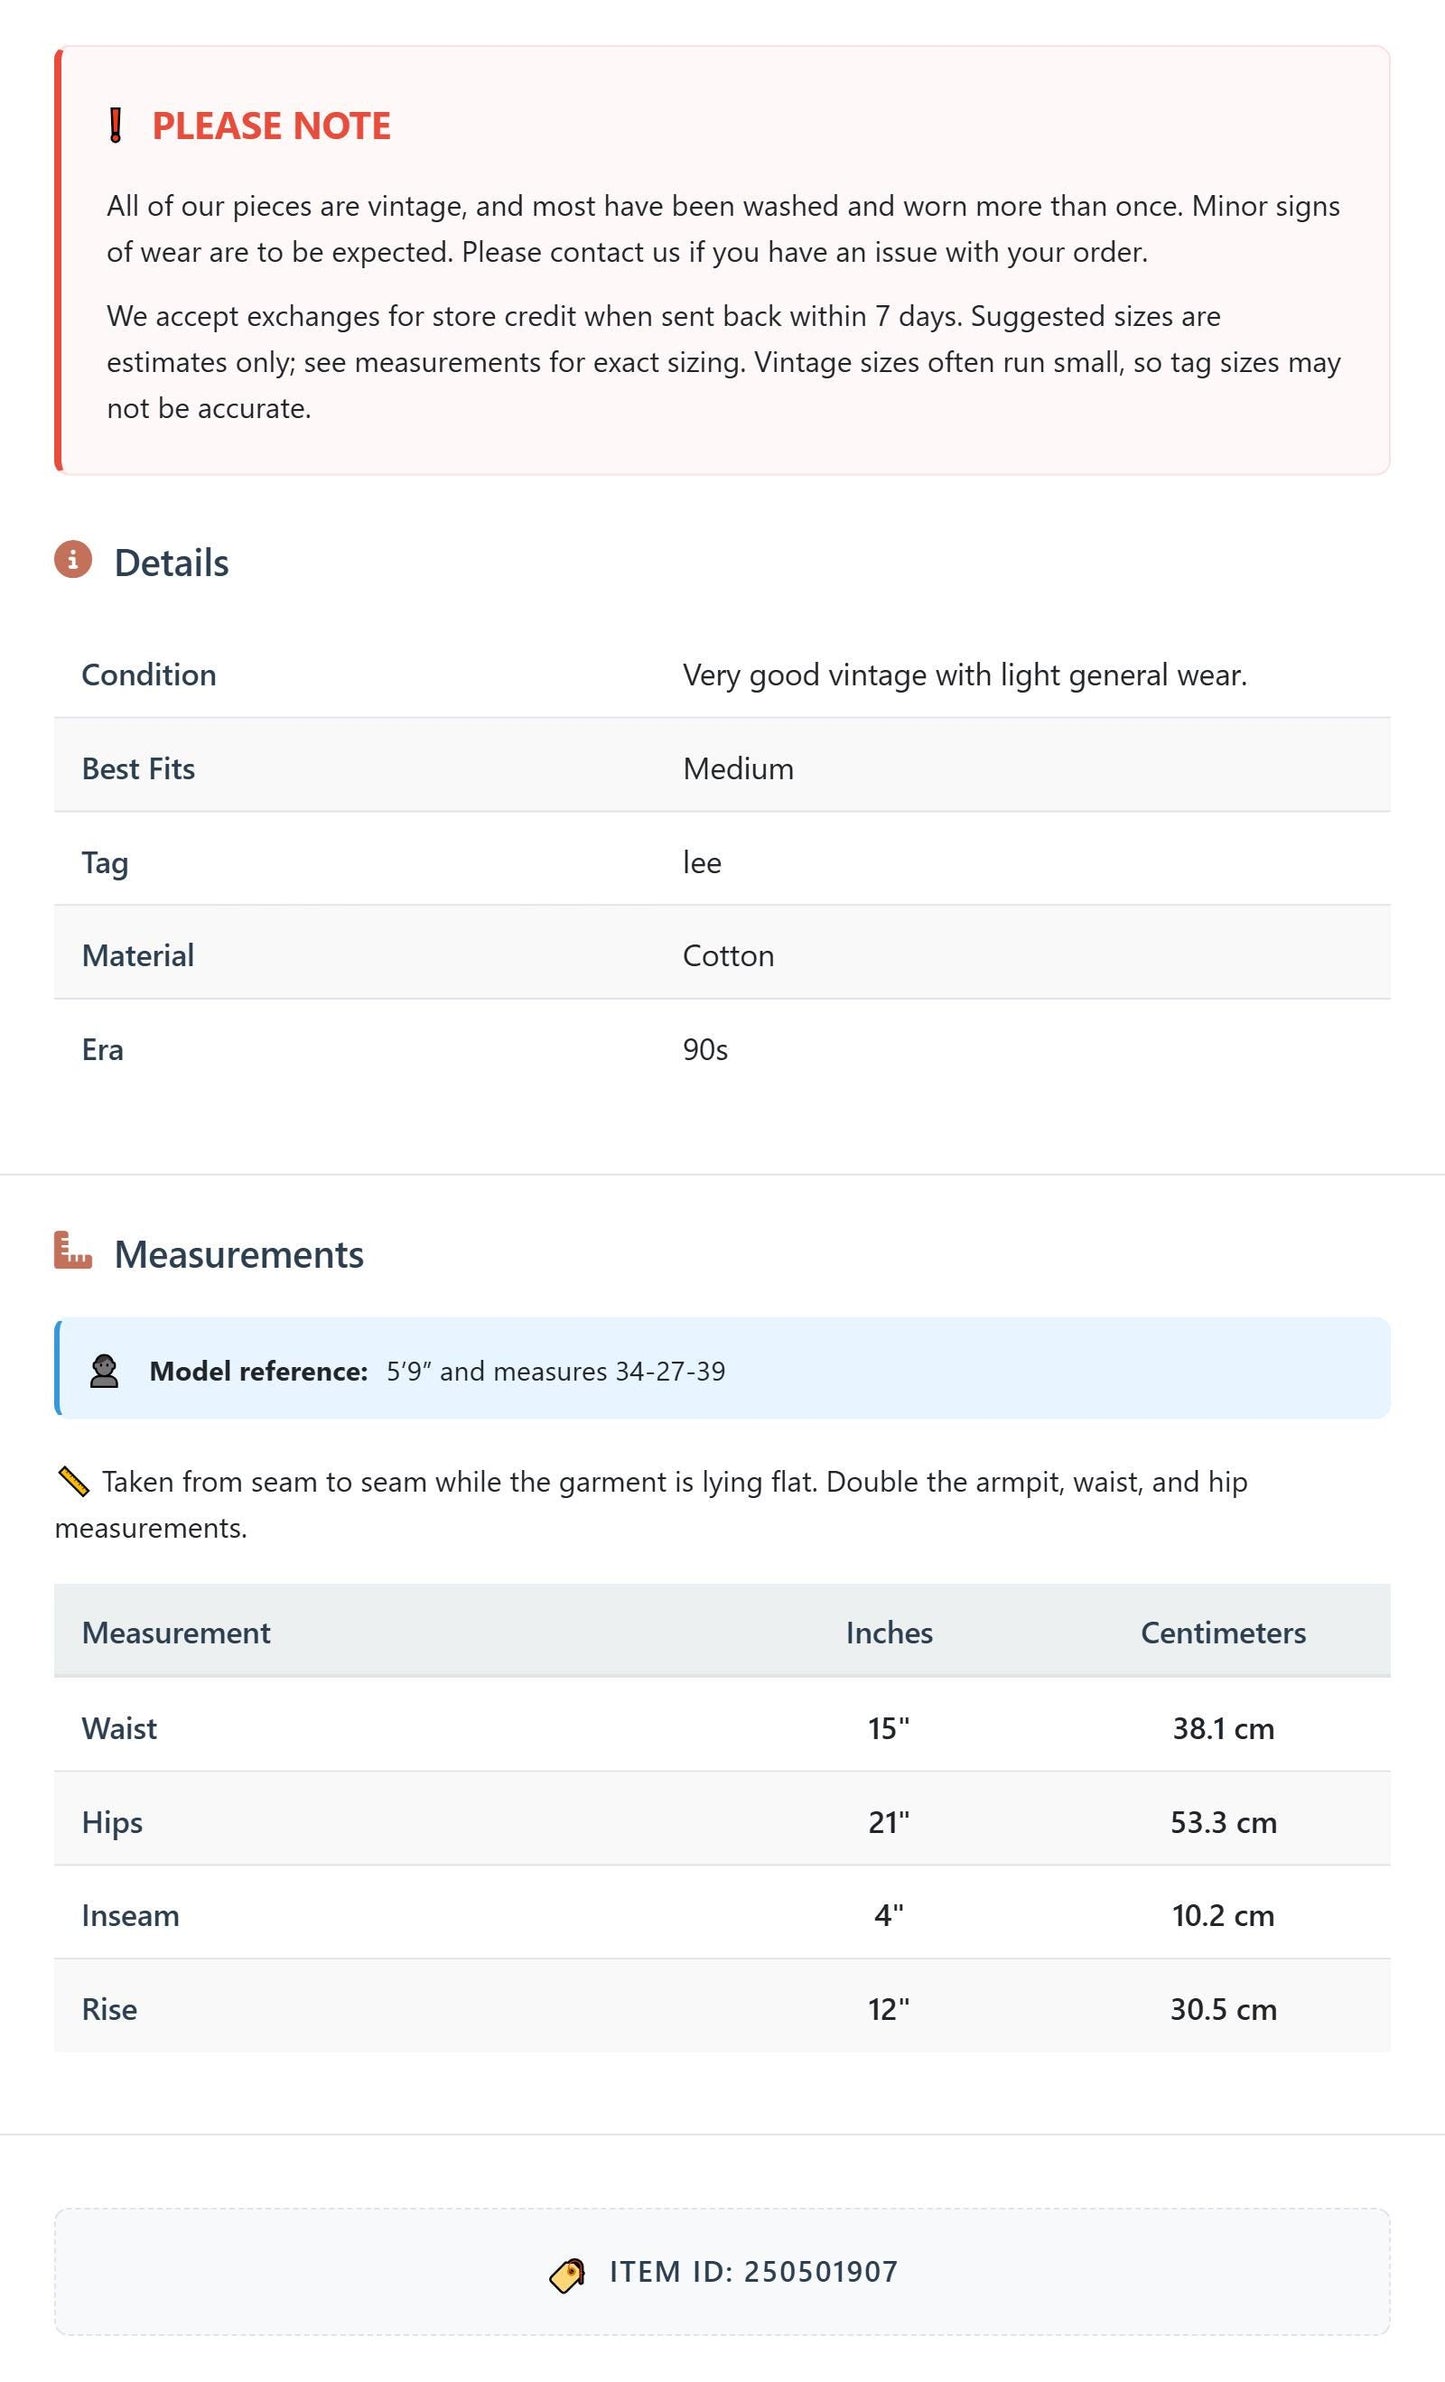This screenshot has width=1445, height=2382.
Task: Click the Waist measurement row
Action: tap(722, 1728)
